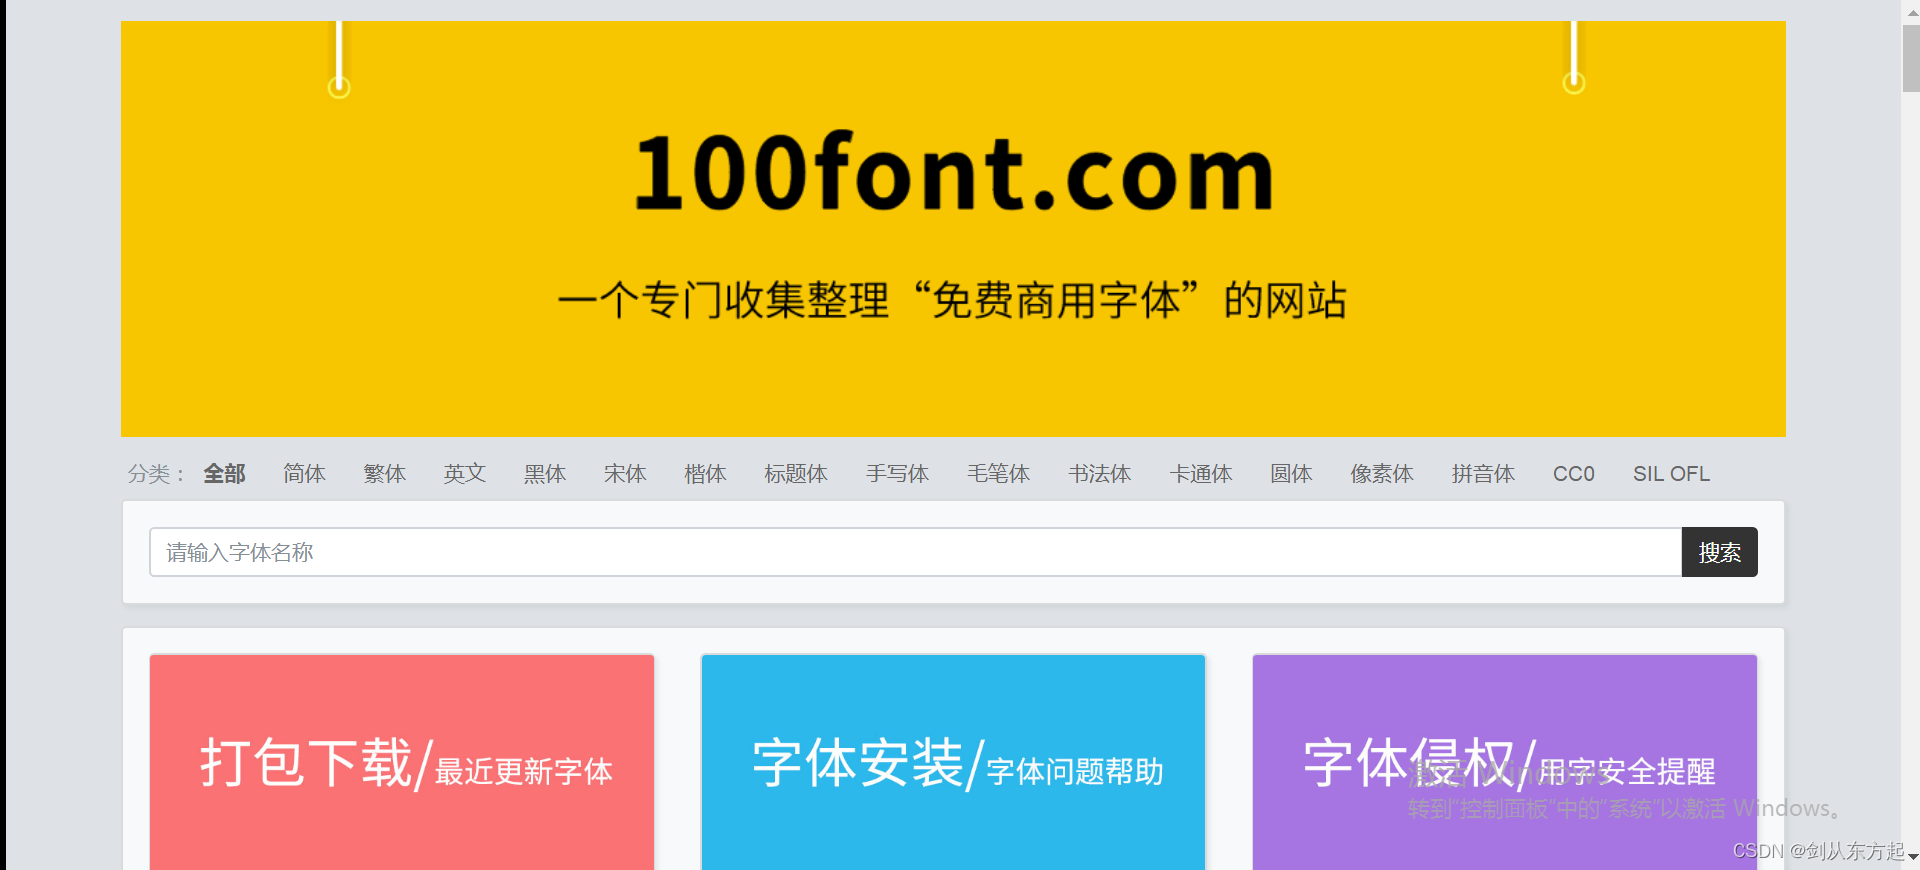Open the 字体侵权 用字安全提醒 card

click(1505, 762)
